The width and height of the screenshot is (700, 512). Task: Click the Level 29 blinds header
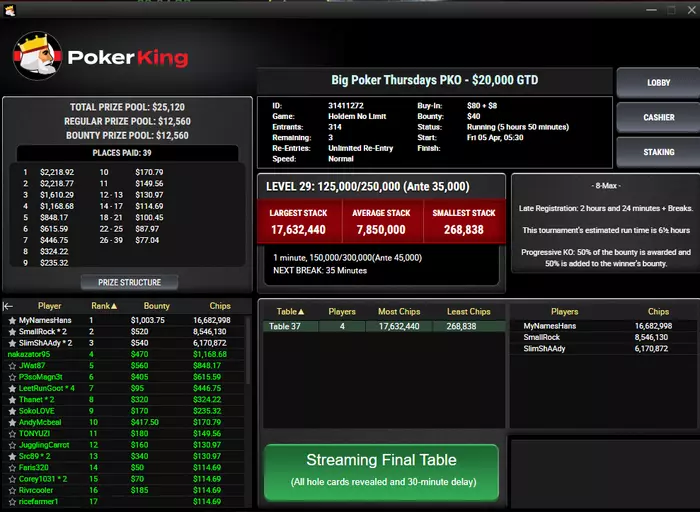point(368,187)
